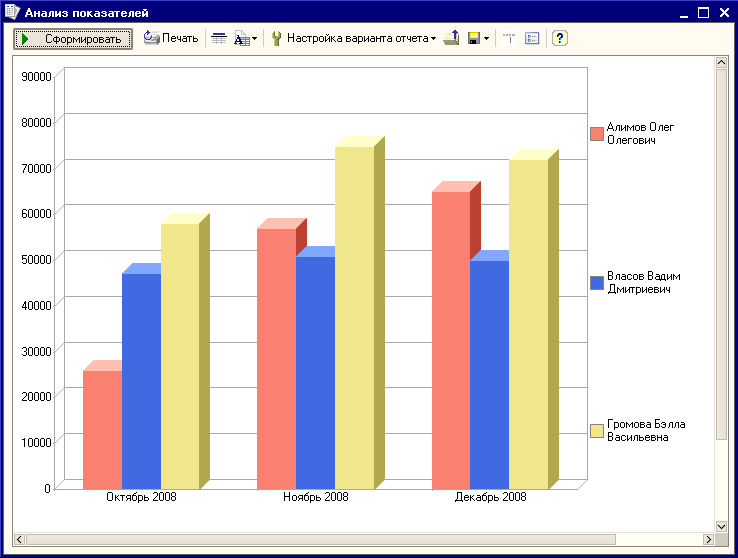Click the horizontal scrollbar right arrow
Image resolution: width=738 pixels, height=558 pixels.
pos(708,539)
